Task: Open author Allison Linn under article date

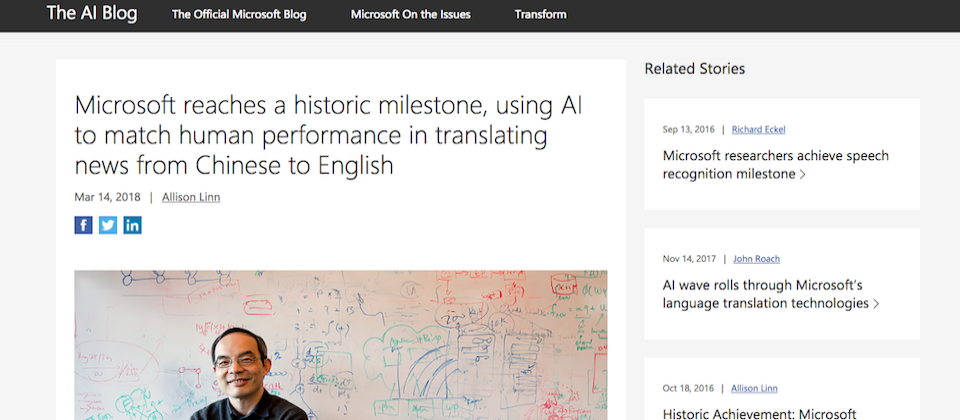Action: pyautogui.click(x=191, y=197)
